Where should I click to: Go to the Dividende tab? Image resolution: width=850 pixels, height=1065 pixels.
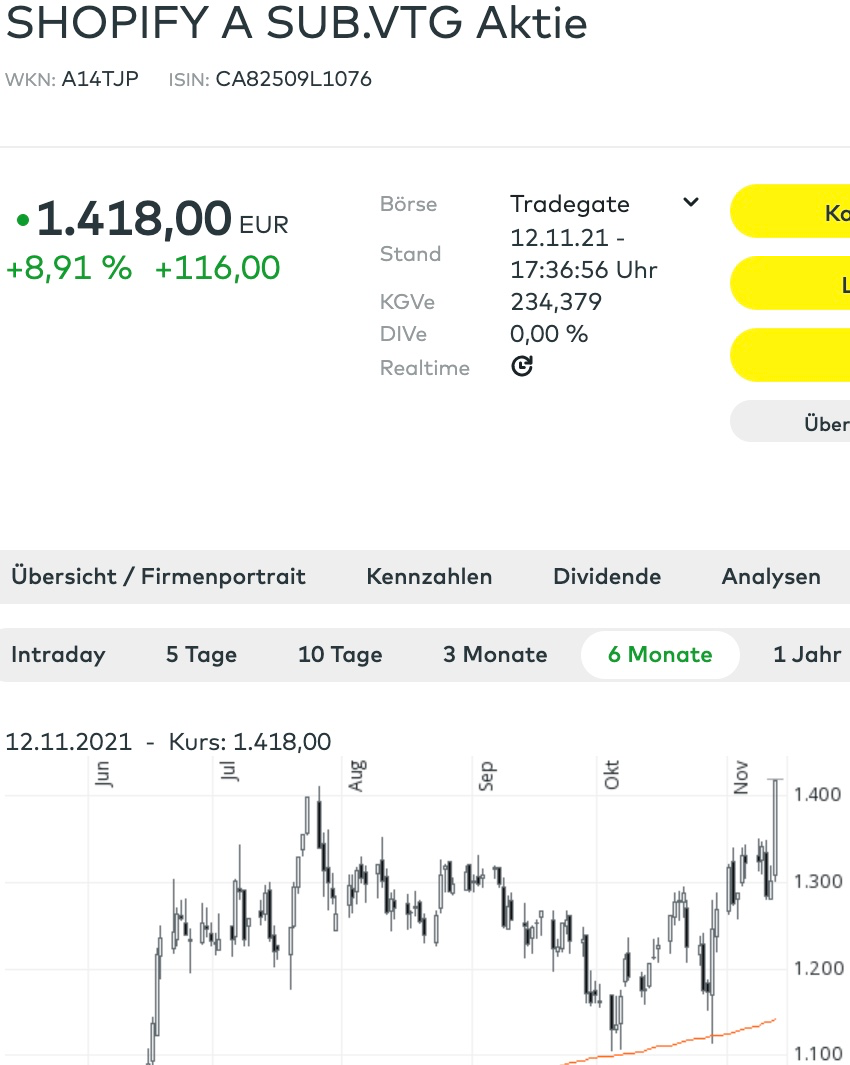click(607, 577)
